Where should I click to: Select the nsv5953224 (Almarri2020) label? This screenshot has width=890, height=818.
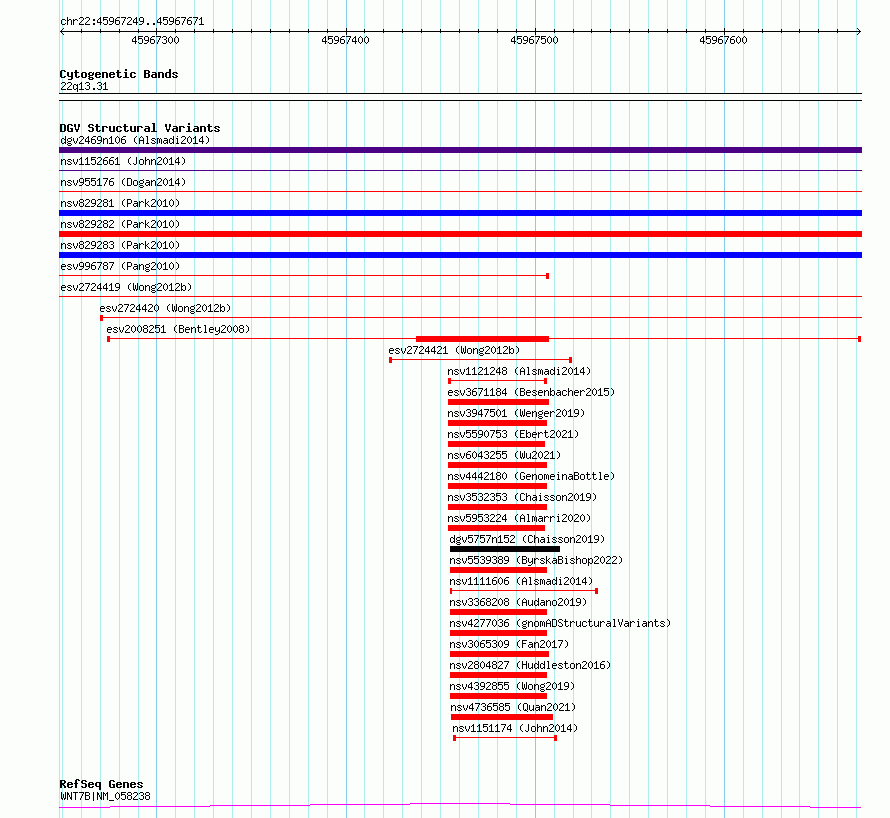click(519, 518)
